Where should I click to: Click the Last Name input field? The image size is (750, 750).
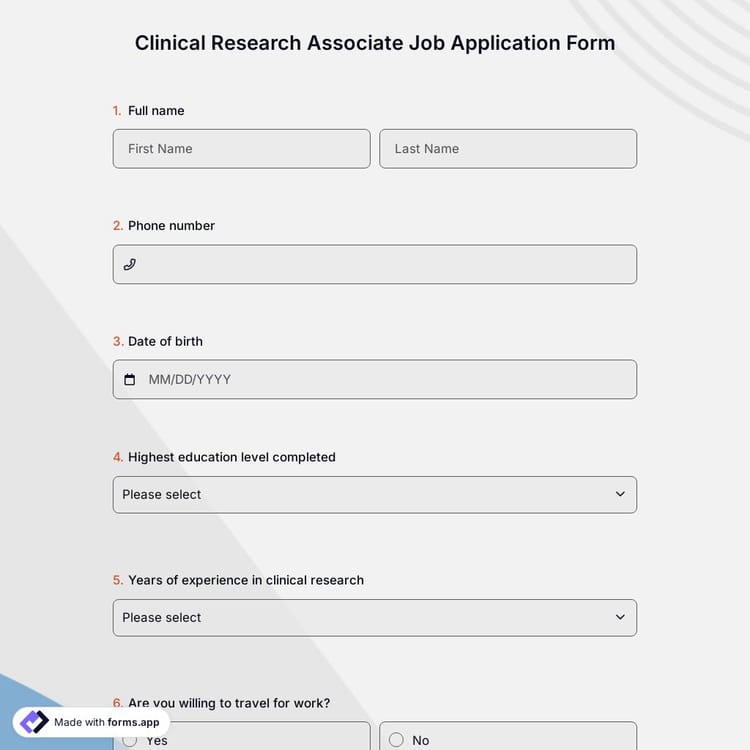[x=508, y=149]
